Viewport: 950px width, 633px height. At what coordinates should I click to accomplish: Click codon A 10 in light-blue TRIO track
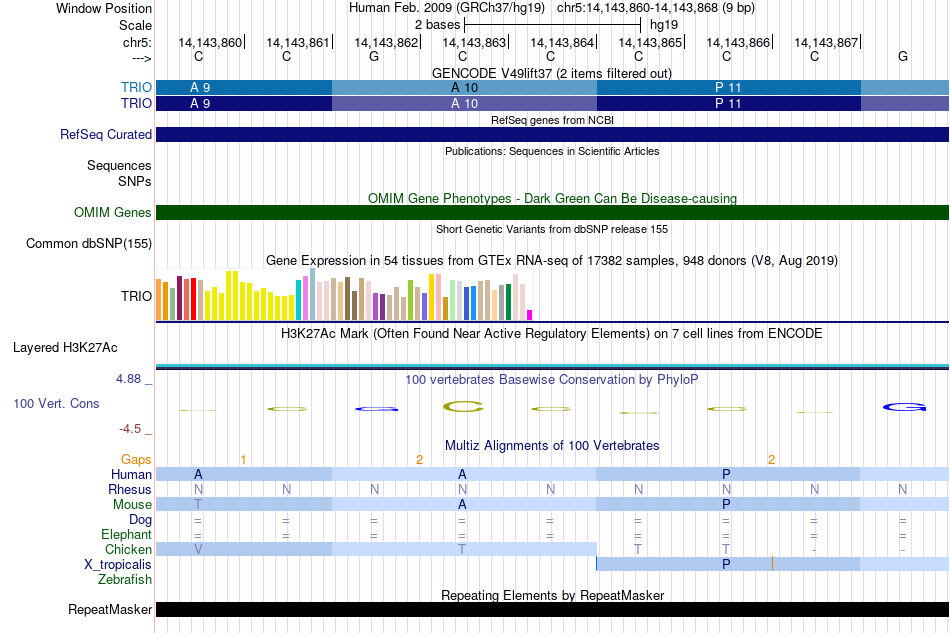[x=465, y=87]
